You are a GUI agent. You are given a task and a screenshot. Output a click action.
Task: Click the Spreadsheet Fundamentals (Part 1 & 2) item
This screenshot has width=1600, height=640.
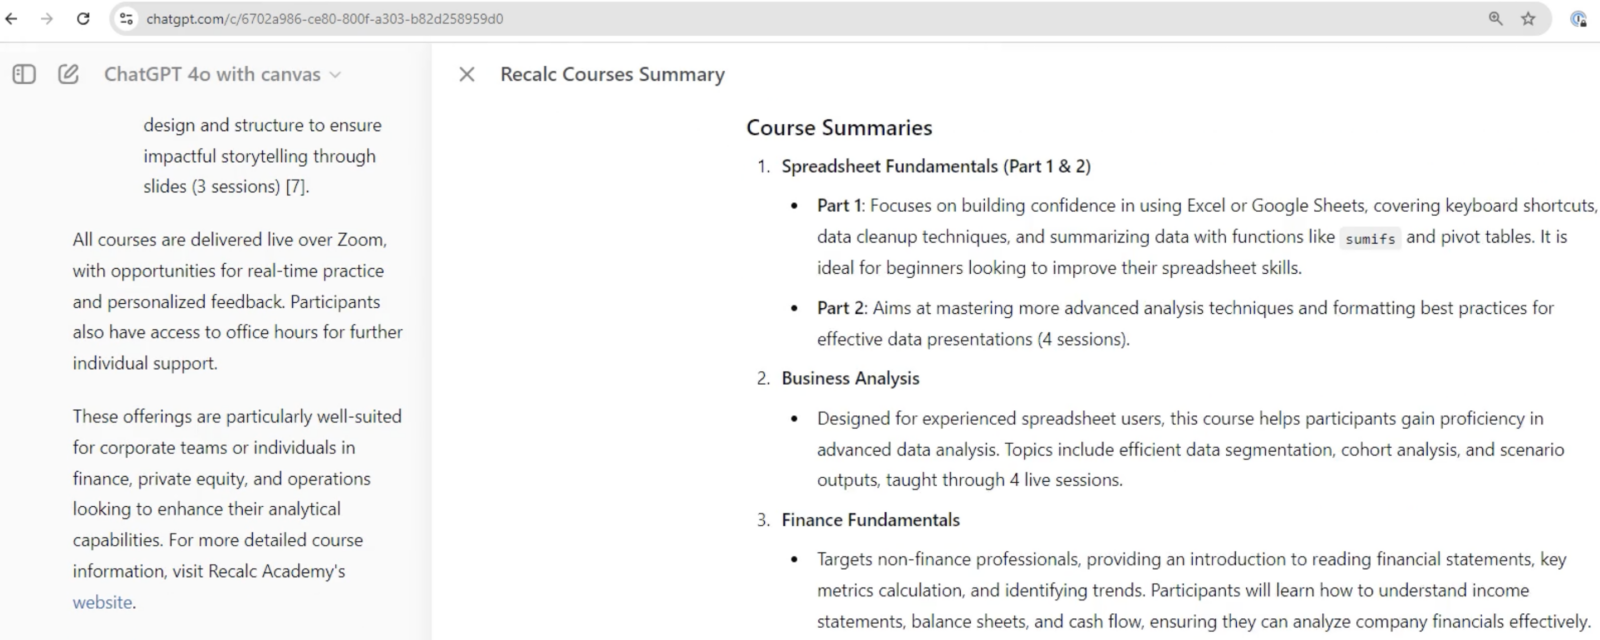click(936, 166)
